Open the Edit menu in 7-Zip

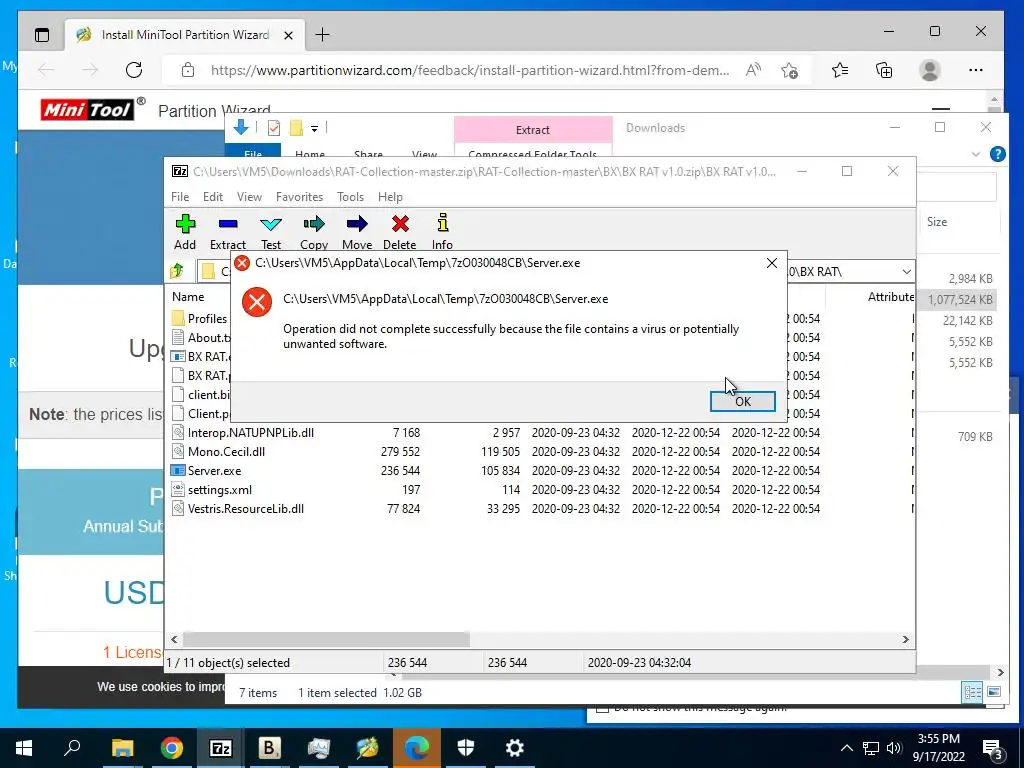(212, 197)
